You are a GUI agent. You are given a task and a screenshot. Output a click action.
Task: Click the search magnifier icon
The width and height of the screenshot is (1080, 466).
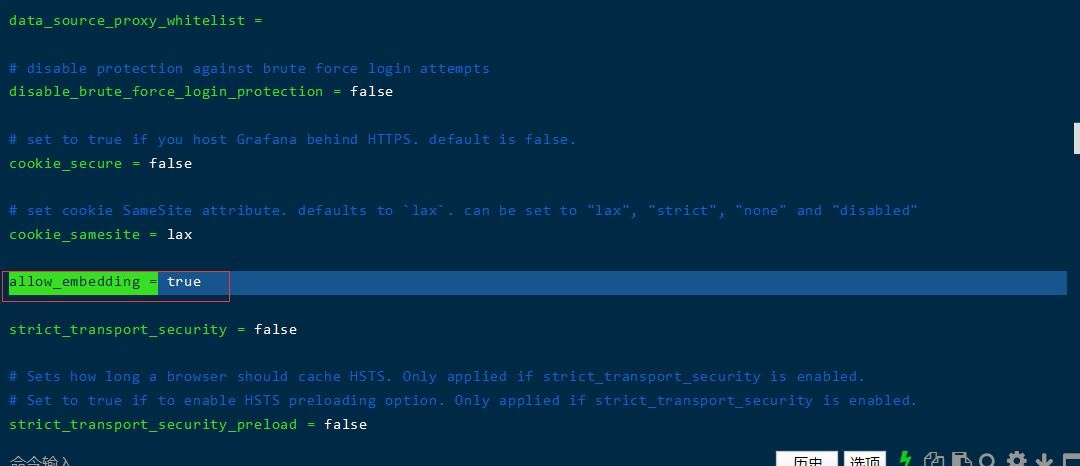pyautogui.click(x=988, y=460)
